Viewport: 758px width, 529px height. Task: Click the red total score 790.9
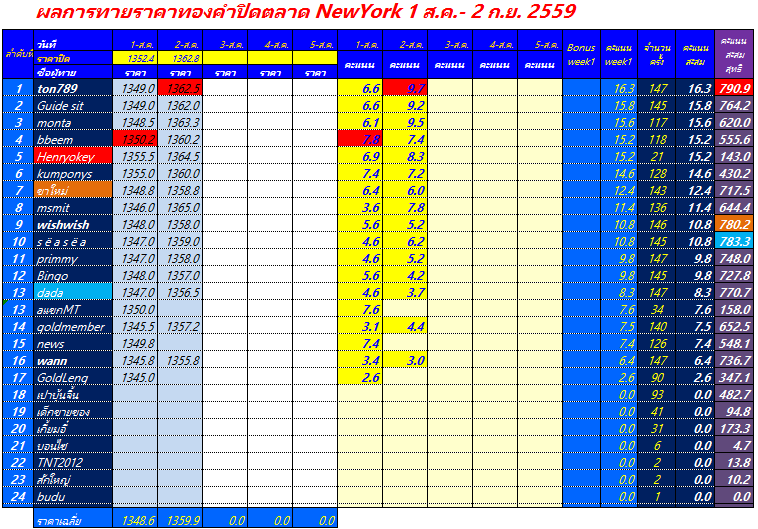click(x=734, y=88)
